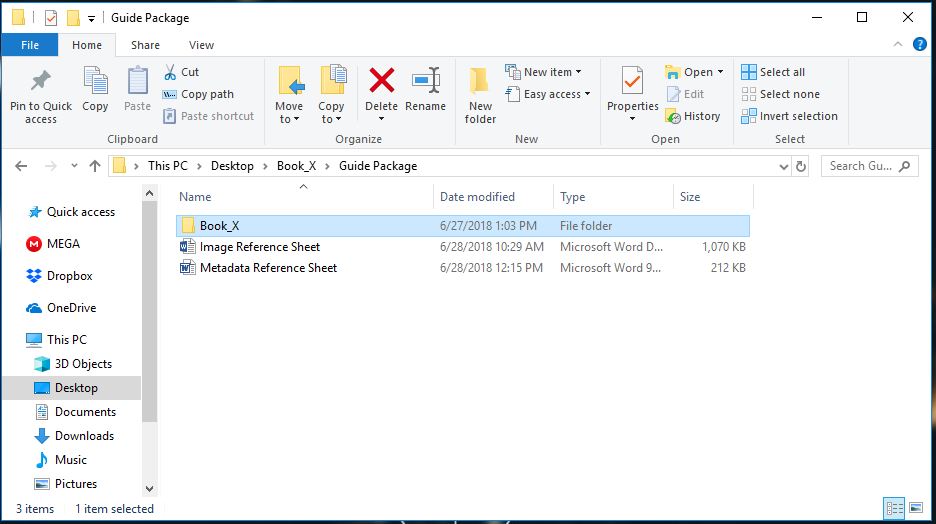This screenshot has width=936, height=524.
Task: Pin to Quick access button
Action: click(x=41, y=95)
